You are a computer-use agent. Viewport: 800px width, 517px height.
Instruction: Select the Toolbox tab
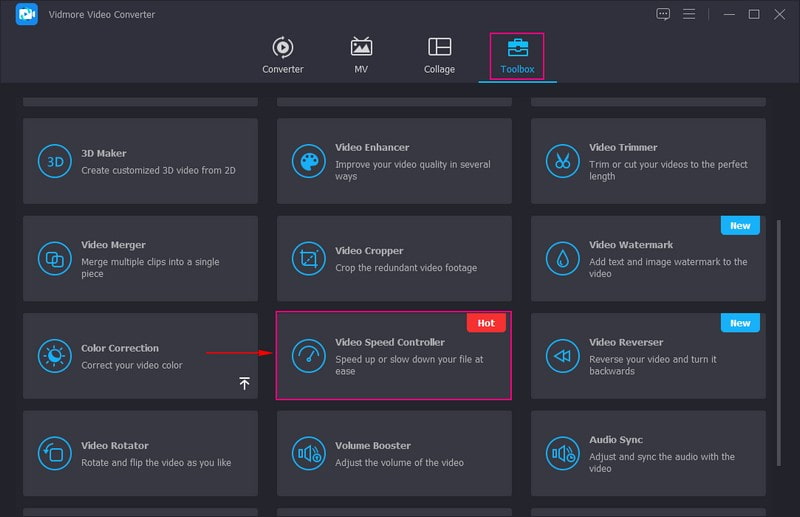(x=517, y=56)
